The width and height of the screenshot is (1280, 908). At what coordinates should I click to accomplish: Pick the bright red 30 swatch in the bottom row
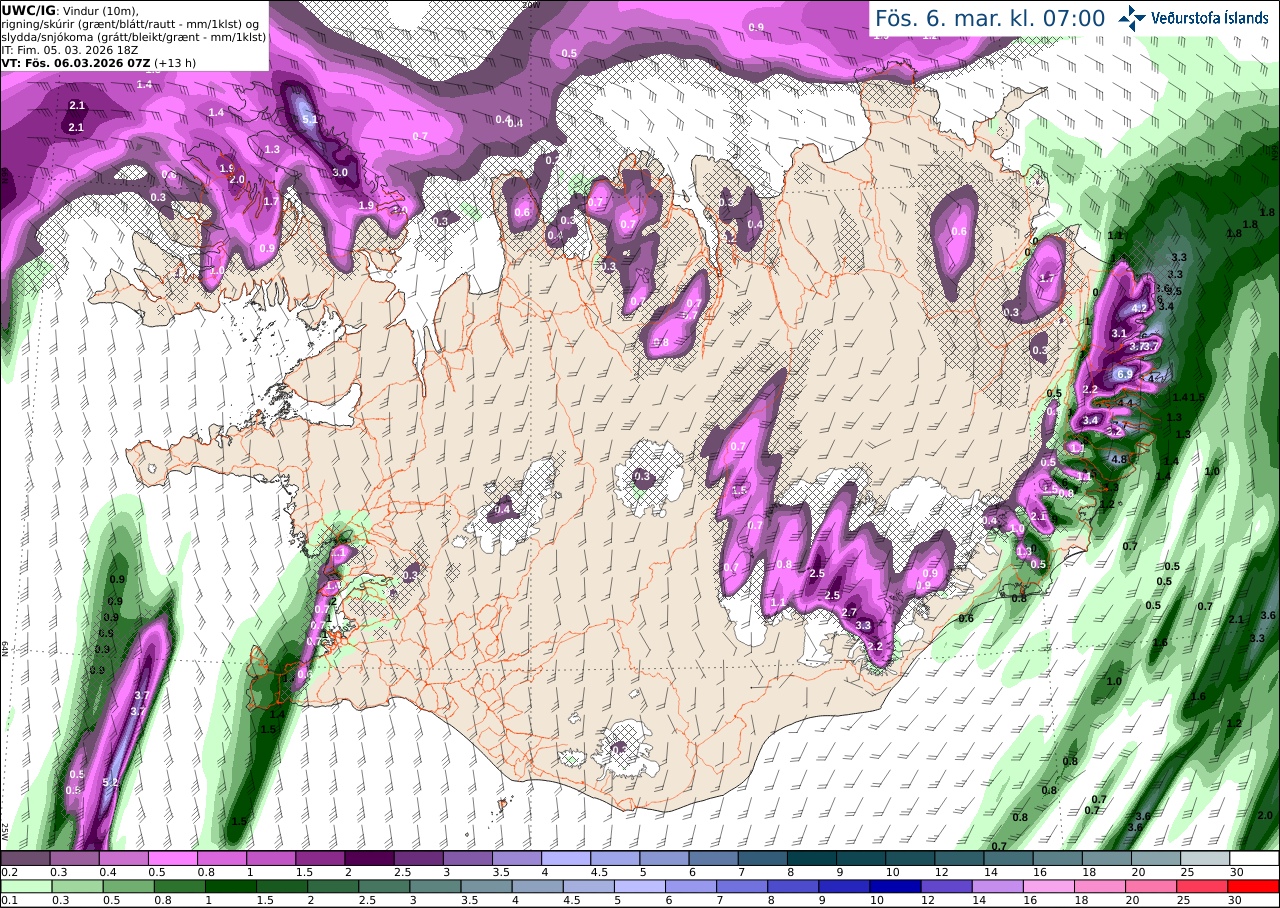[1254, 886]
